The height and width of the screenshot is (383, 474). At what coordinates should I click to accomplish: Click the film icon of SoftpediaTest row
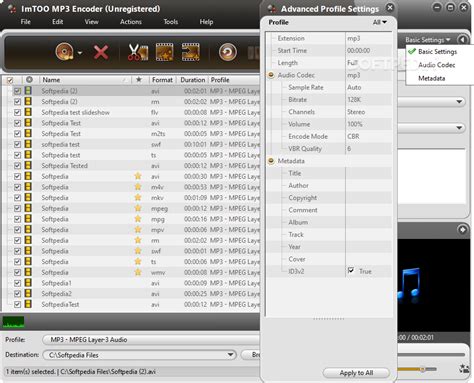tap(28, 304)
